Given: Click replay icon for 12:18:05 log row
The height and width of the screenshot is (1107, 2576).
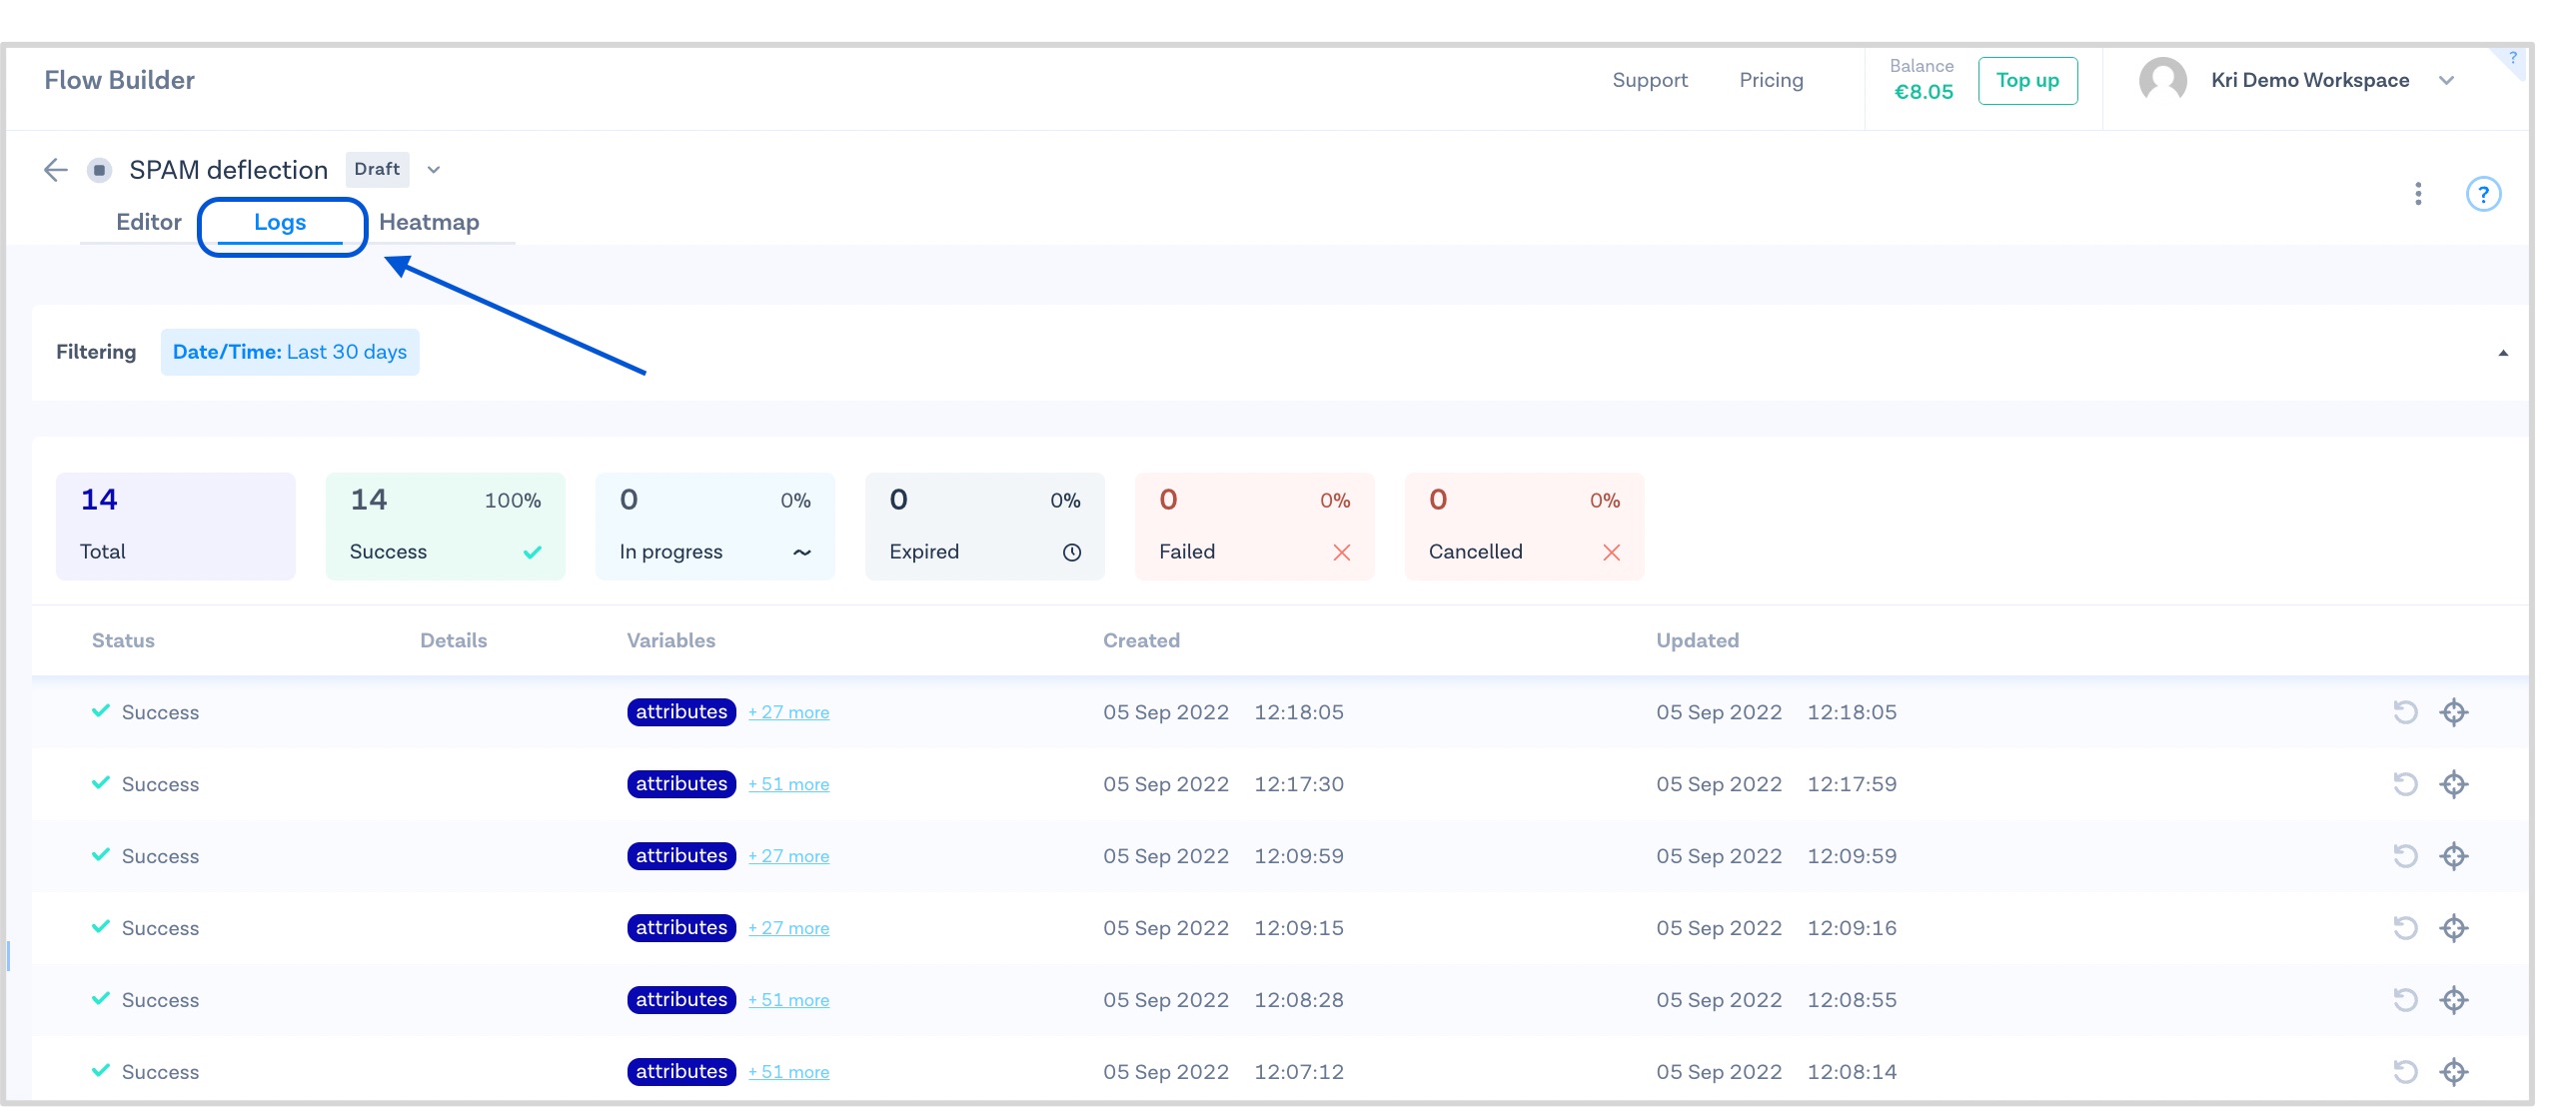Looking at the screenshot, I should [x=2405, y=712].
